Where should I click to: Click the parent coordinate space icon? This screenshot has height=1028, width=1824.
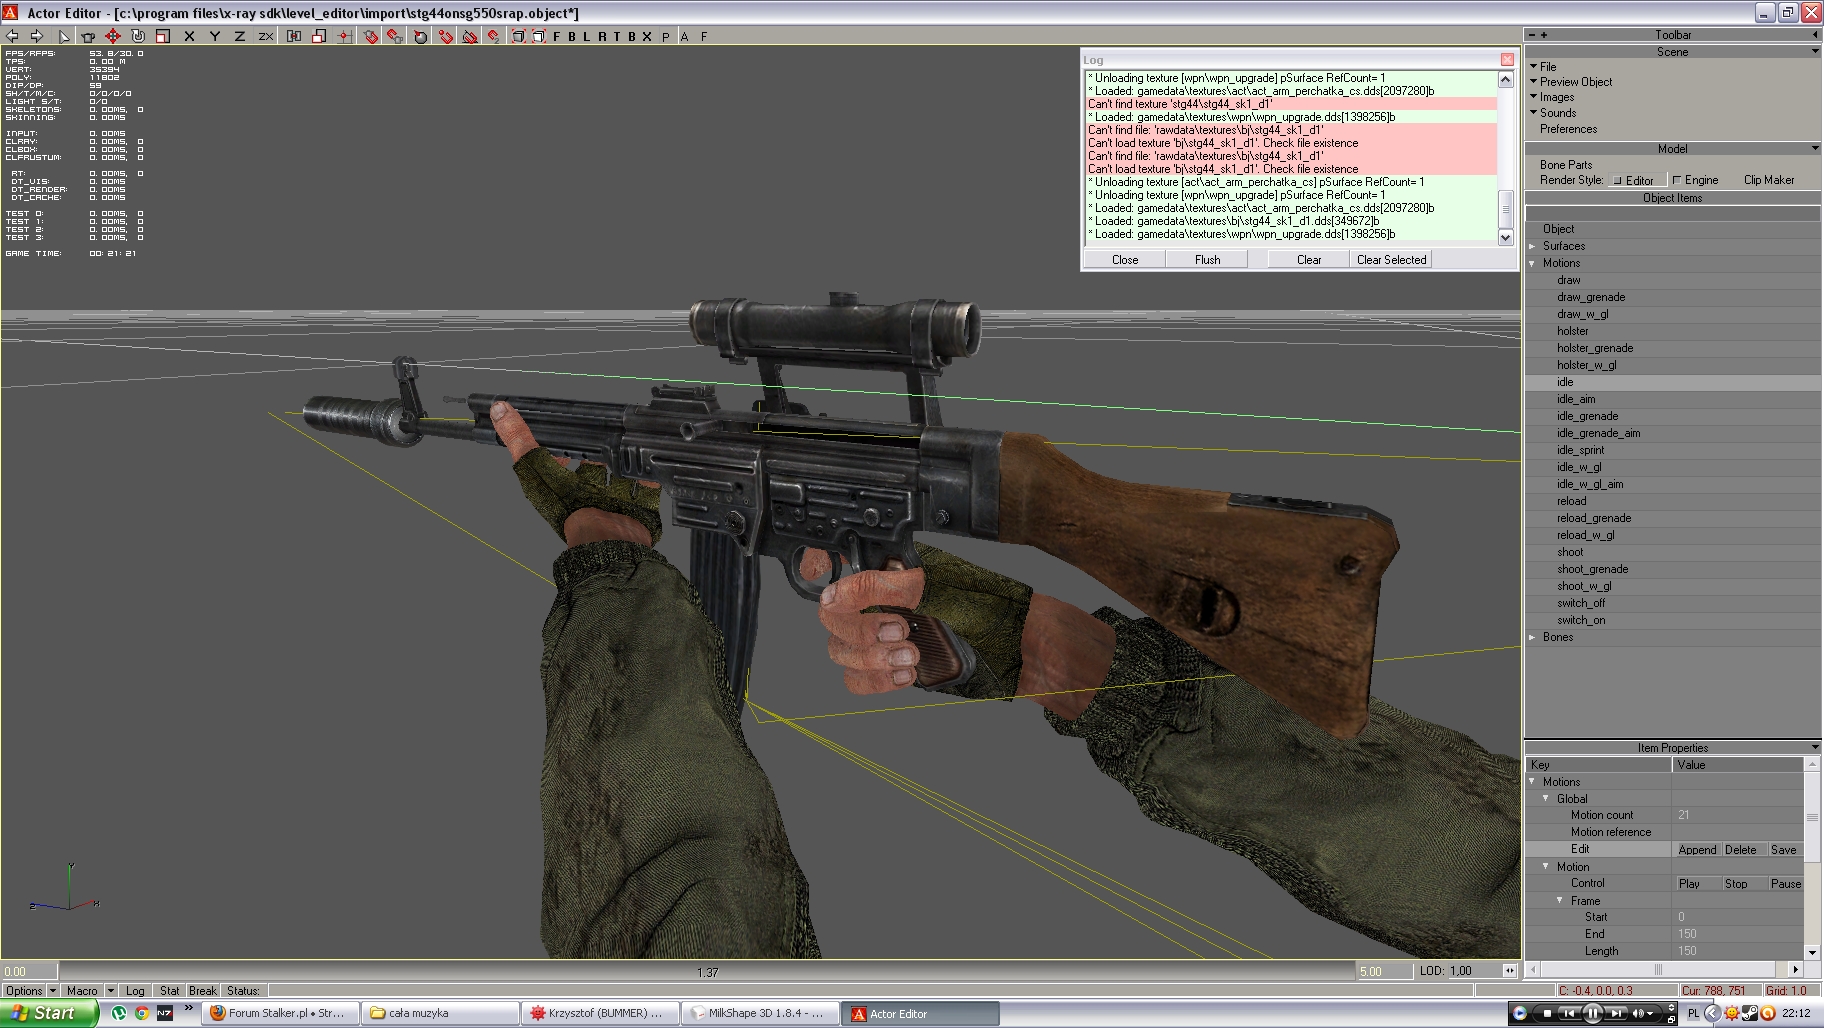pos(294,36)
